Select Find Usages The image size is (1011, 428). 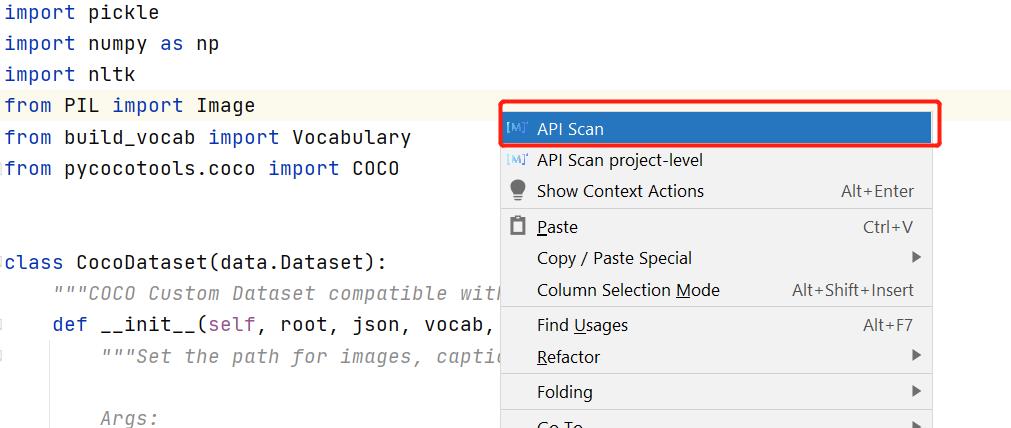pyautogui.click(x=582, y=325)
